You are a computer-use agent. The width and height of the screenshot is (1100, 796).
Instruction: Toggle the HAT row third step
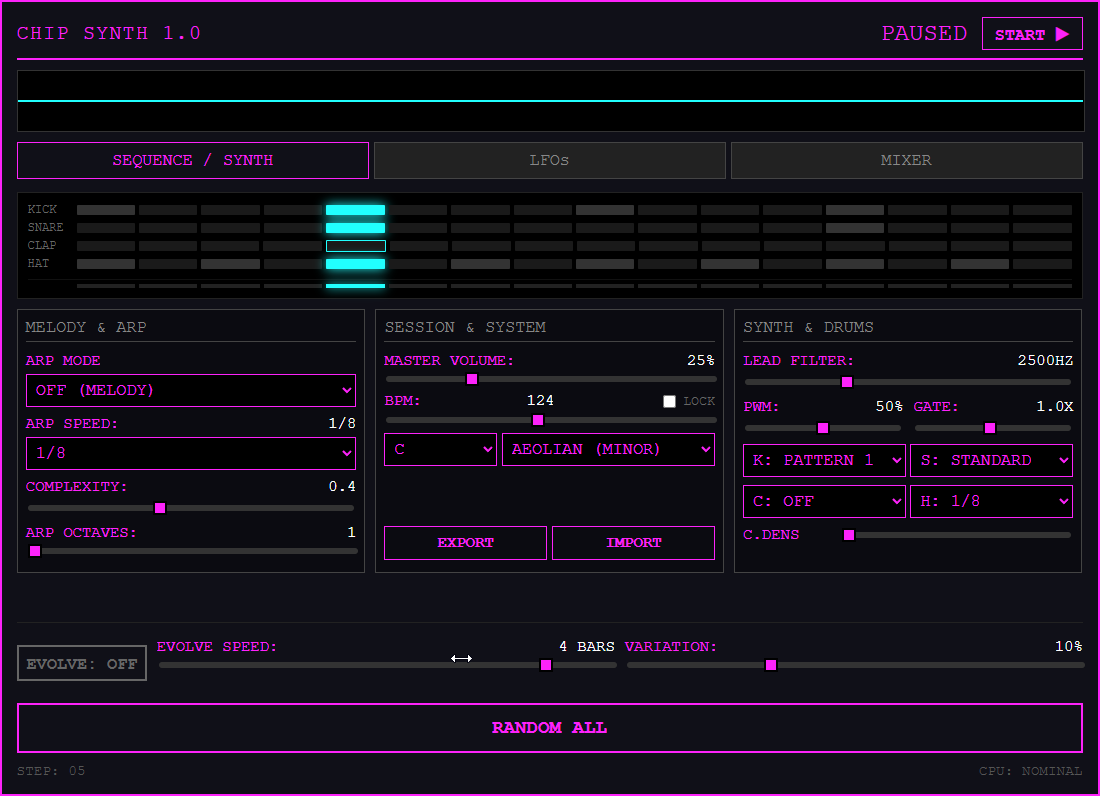tap(231, 264)
